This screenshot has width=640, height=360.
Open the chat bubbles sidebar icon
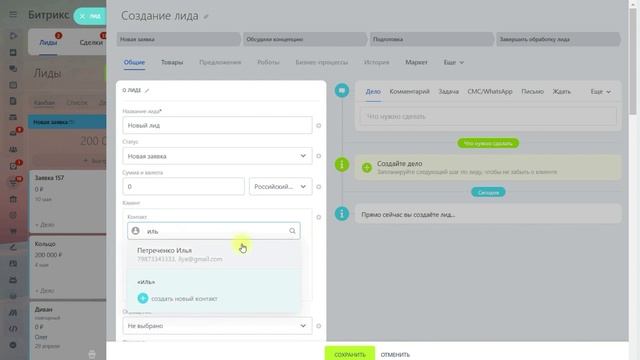[x=13, y=69]
